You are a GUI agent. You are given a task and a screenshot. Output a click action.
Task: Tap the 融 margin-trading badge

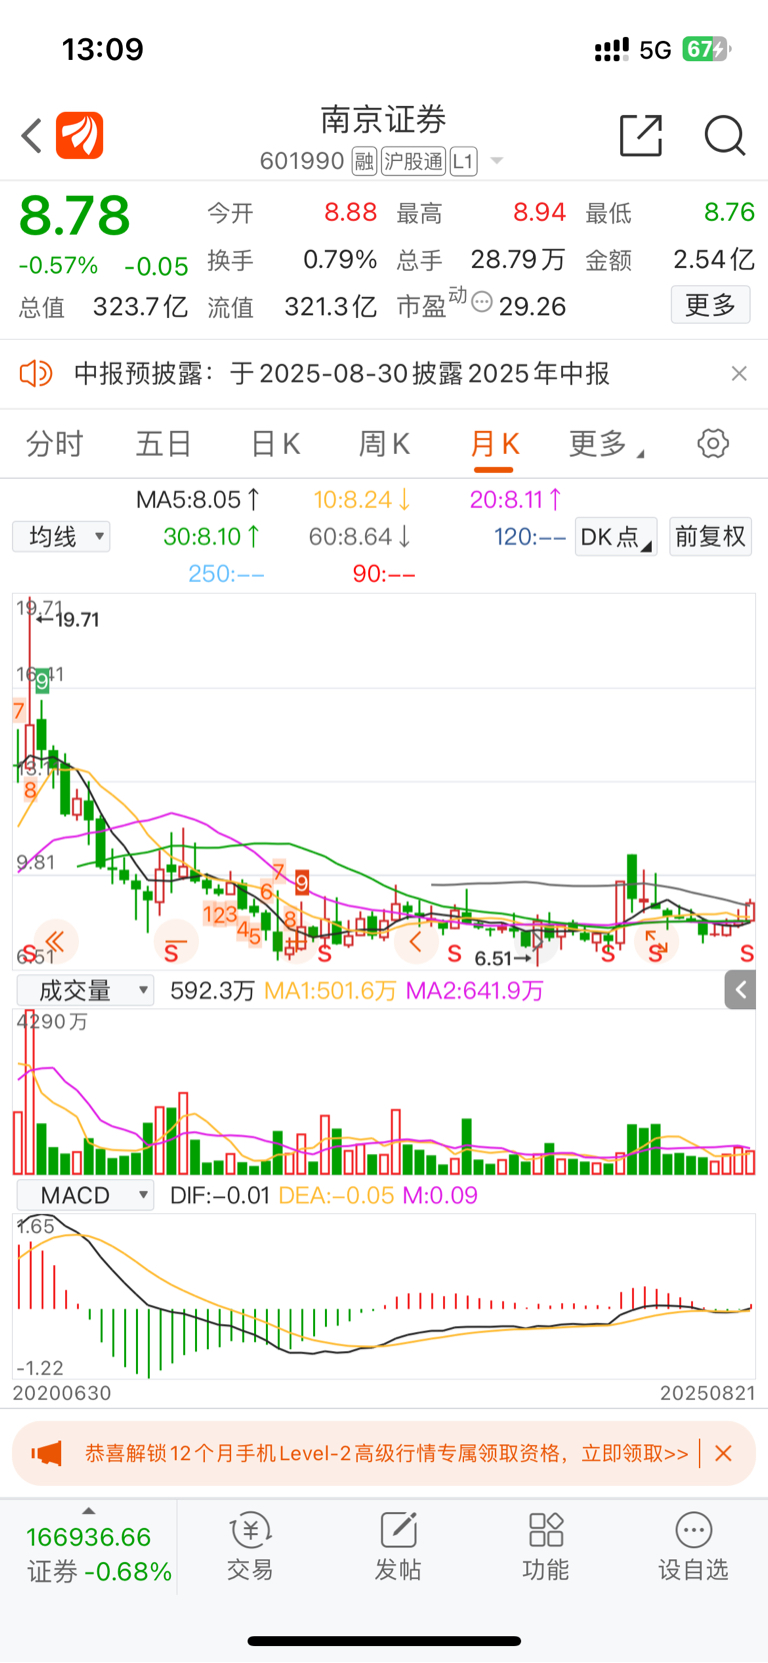tap(364, 161)
